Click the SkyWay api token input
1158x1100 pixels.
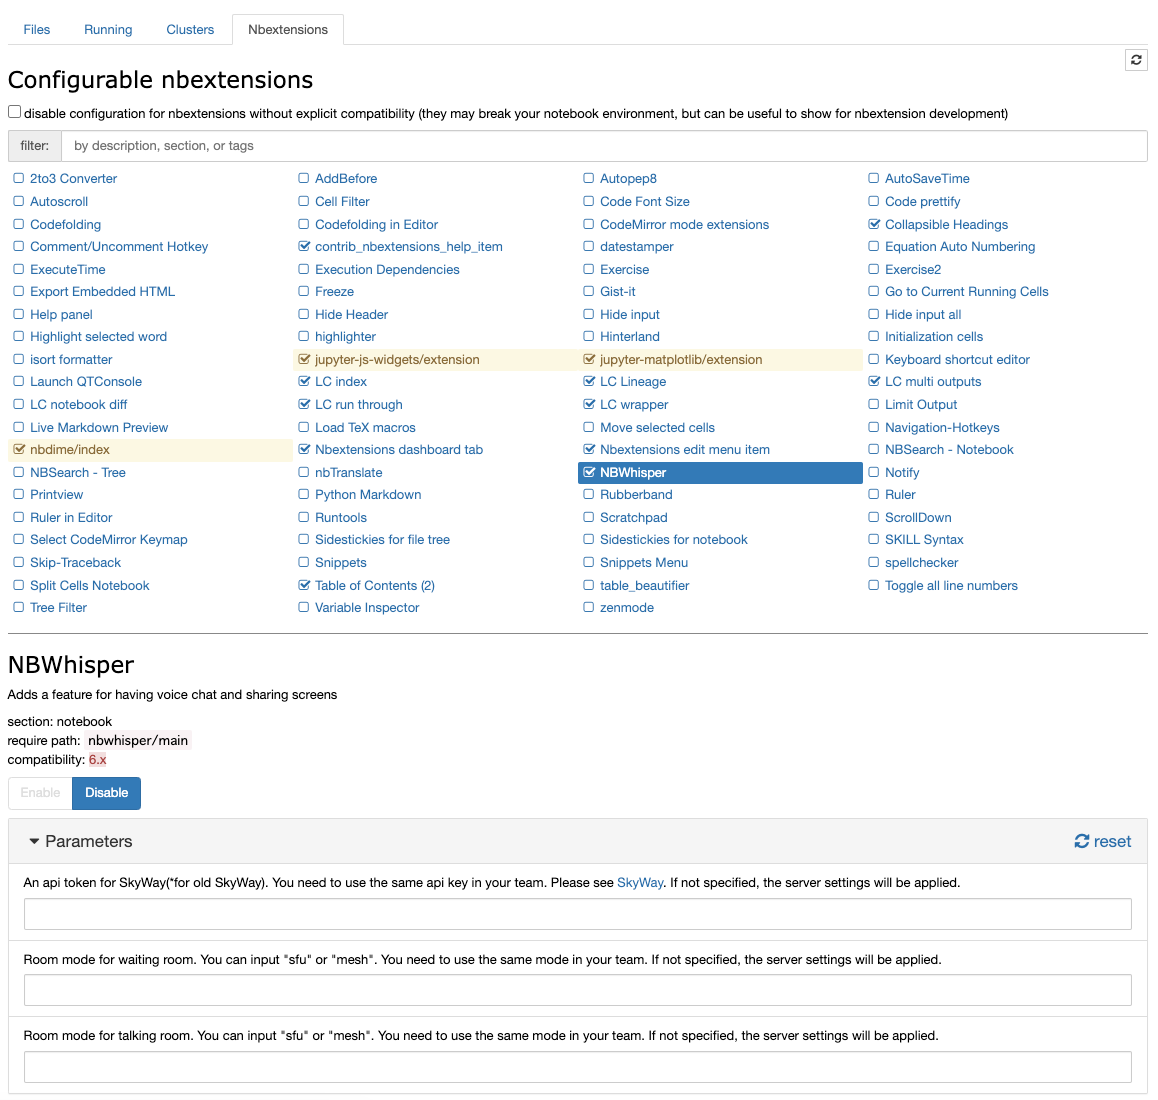(578, 914)
